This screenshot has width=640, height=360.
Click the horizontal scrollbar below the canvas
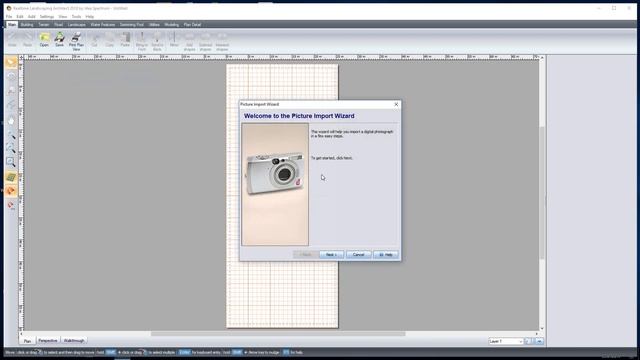point(278,334)
